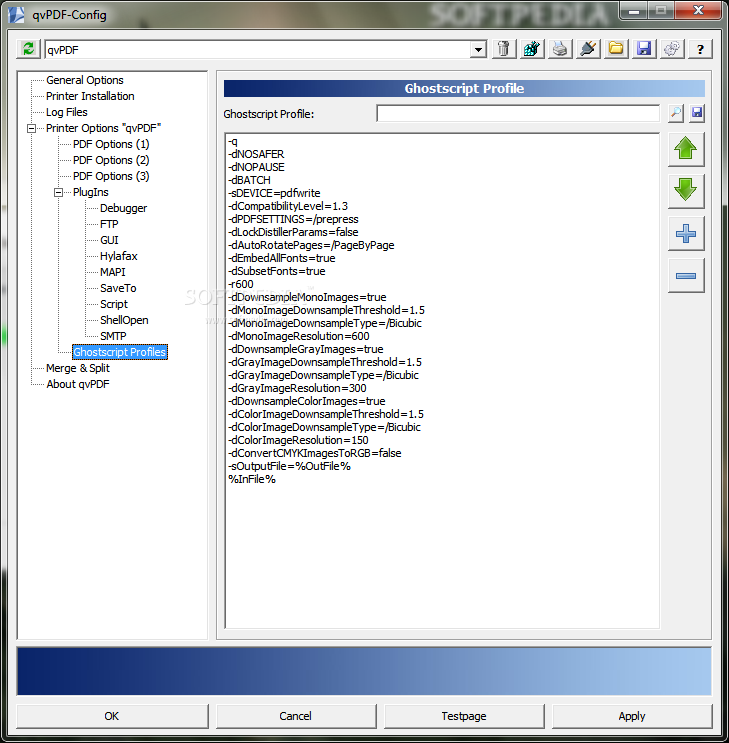Viewport: 729px width, 743px height.
Task: Select the -dDownsampleMonoImages=true line
Action: click(307, 298)
